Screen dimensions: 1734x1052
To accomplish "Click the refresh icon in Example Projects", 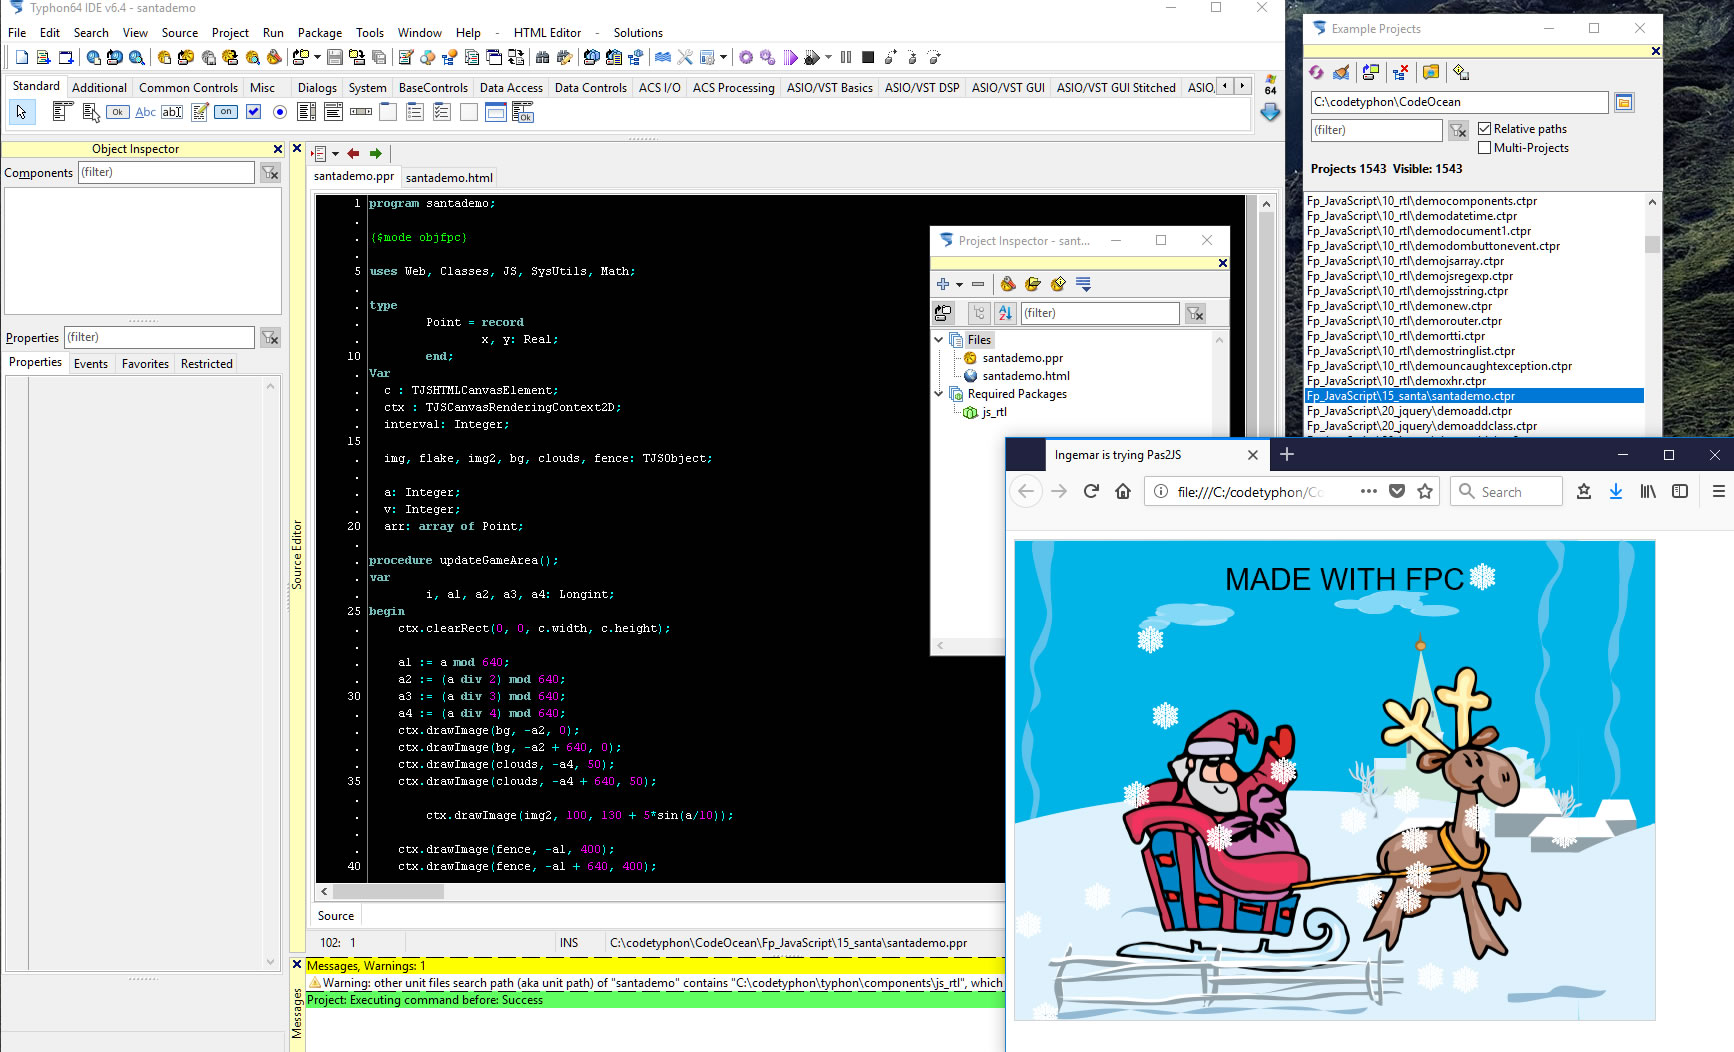I will pyautogui.click(x=1317, y=72).
